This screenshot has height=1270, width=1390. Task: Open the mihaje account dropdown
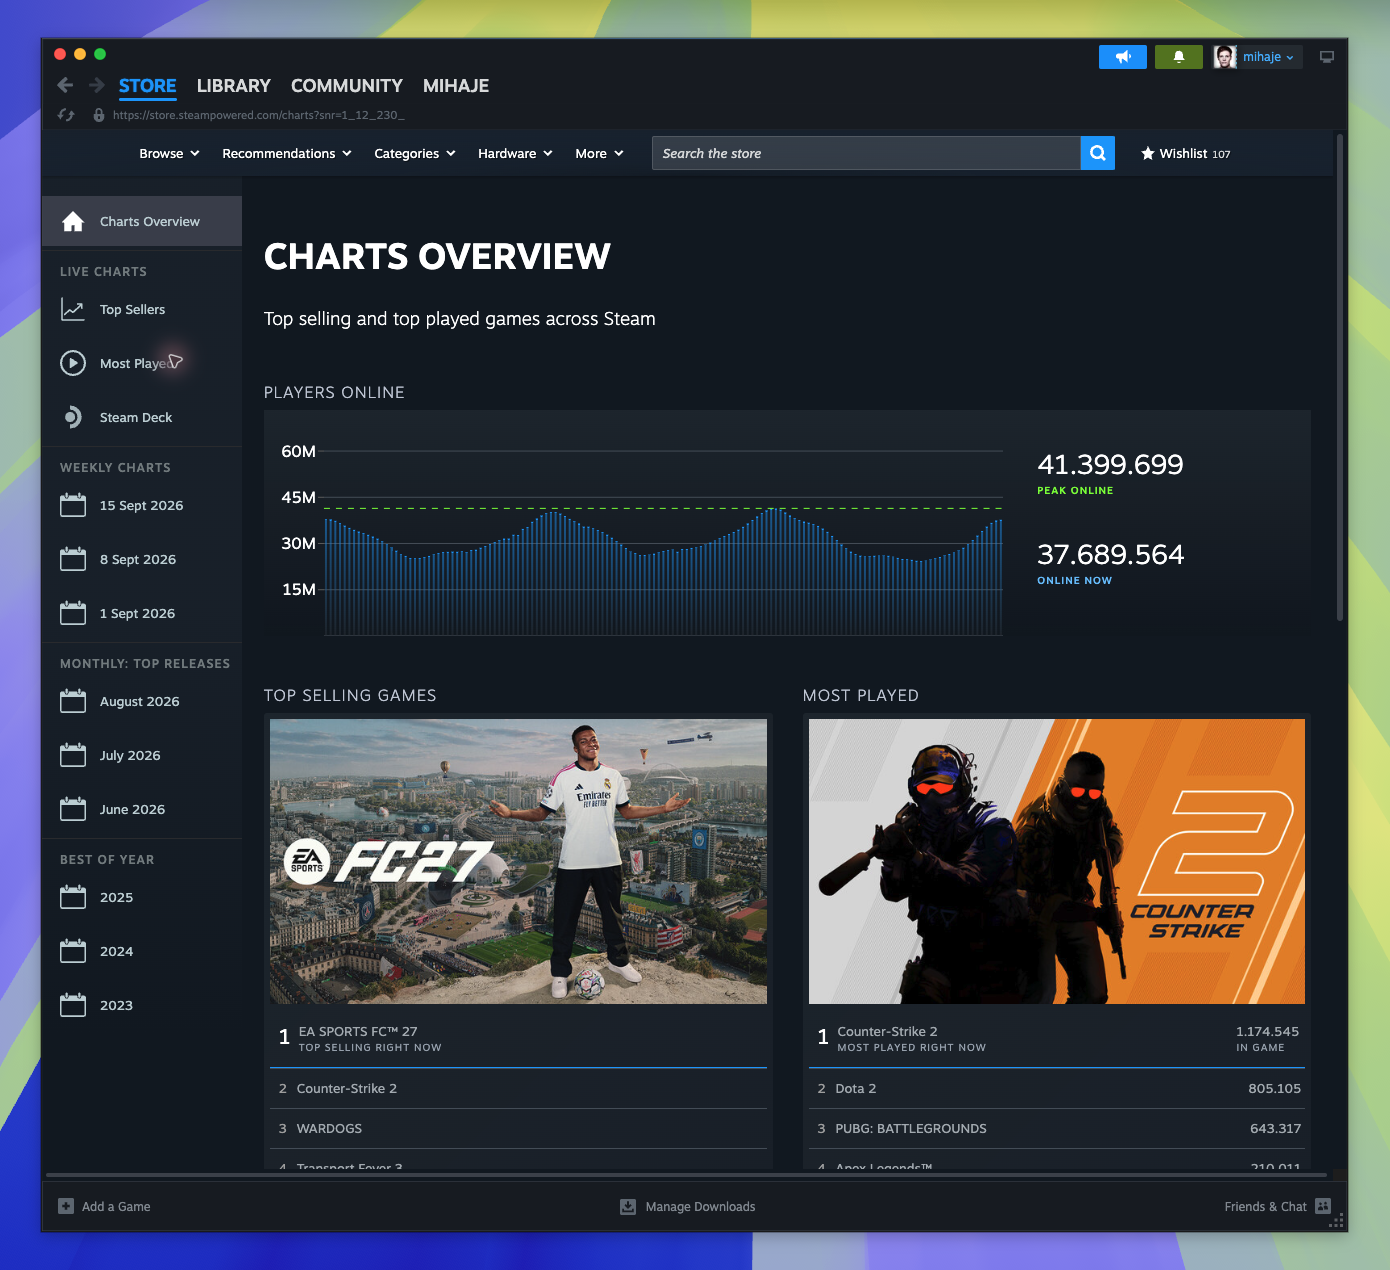point(1269,57)
